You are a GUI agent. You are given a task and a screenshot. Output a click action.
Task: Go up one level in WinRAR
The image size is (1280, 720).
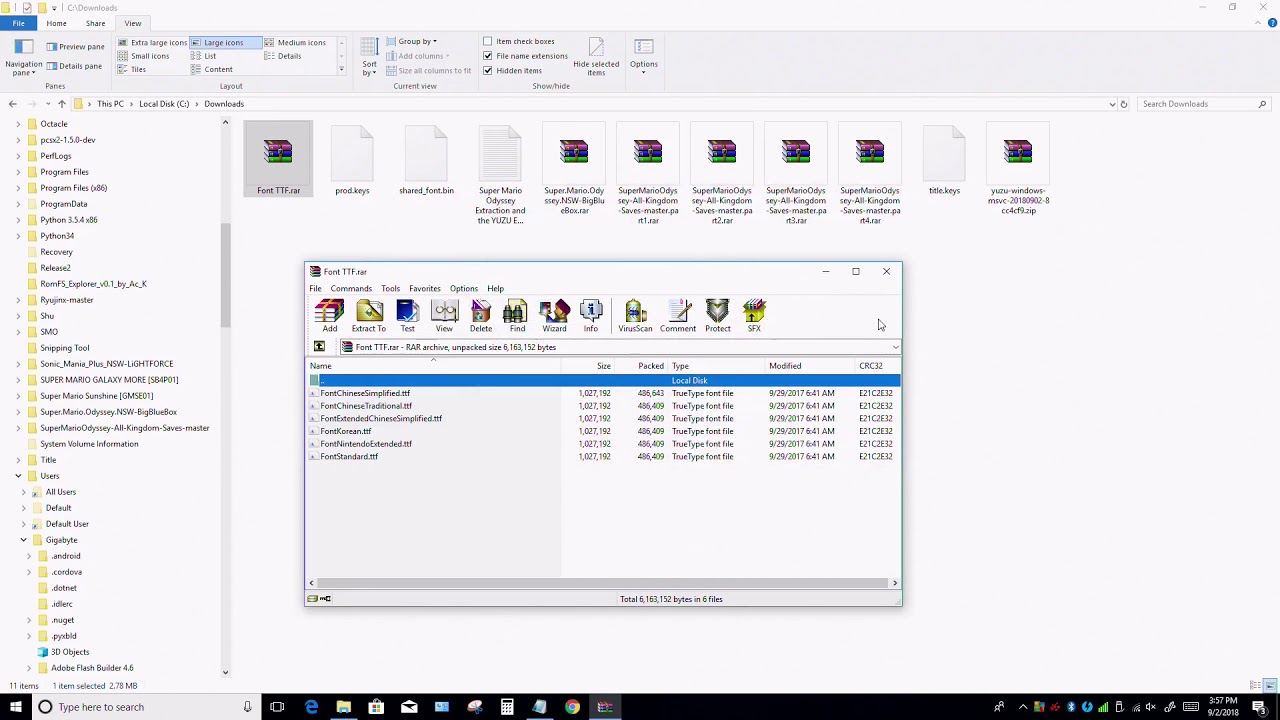point(320,347)
